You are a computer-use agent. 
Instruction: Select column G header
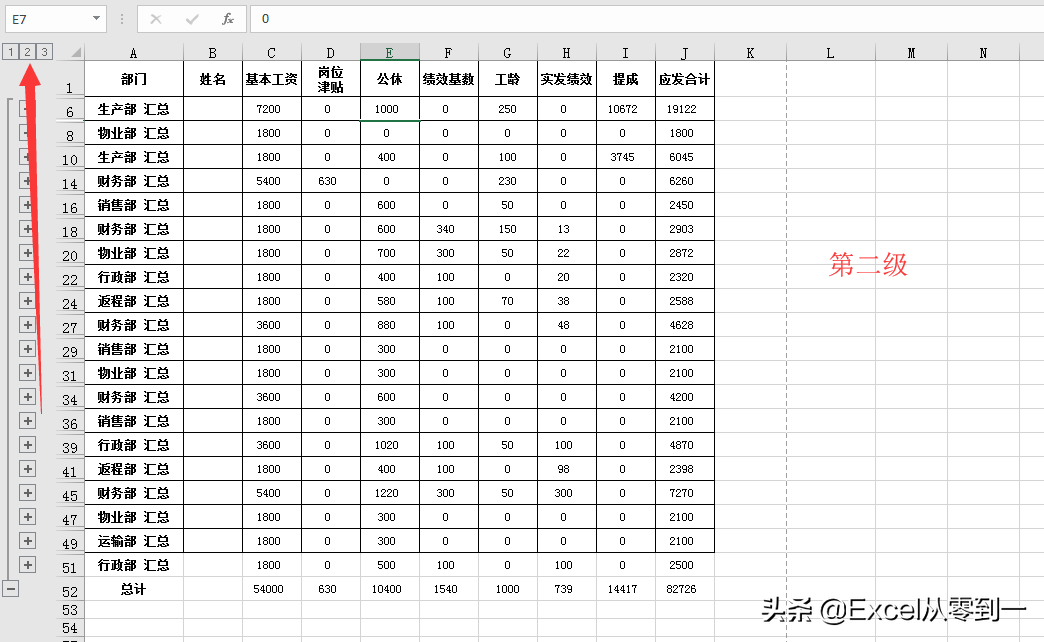pos(507,53)
